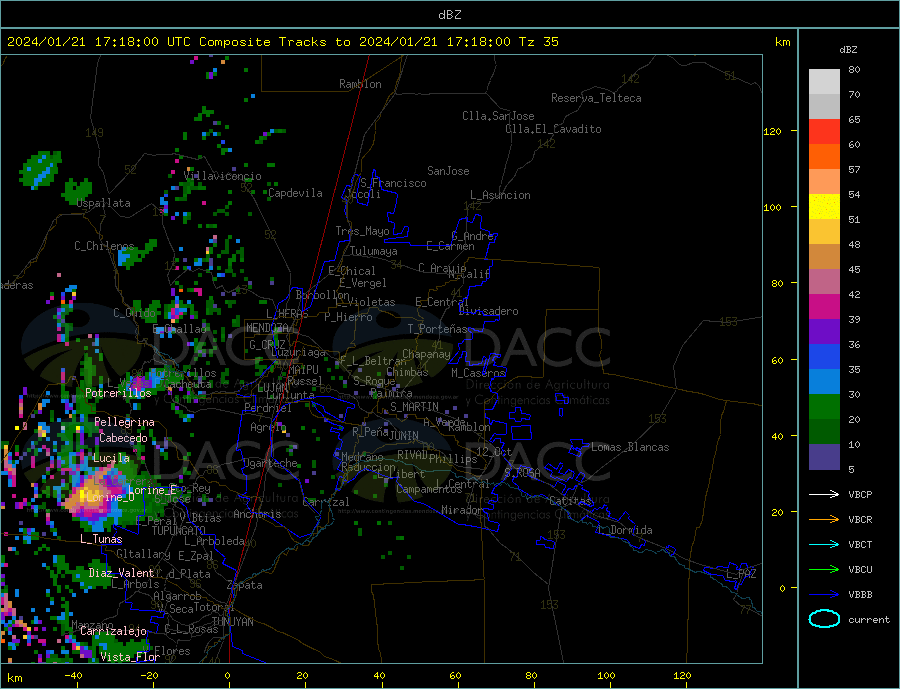Click the 120 tick on right axis

pos(773,131)
